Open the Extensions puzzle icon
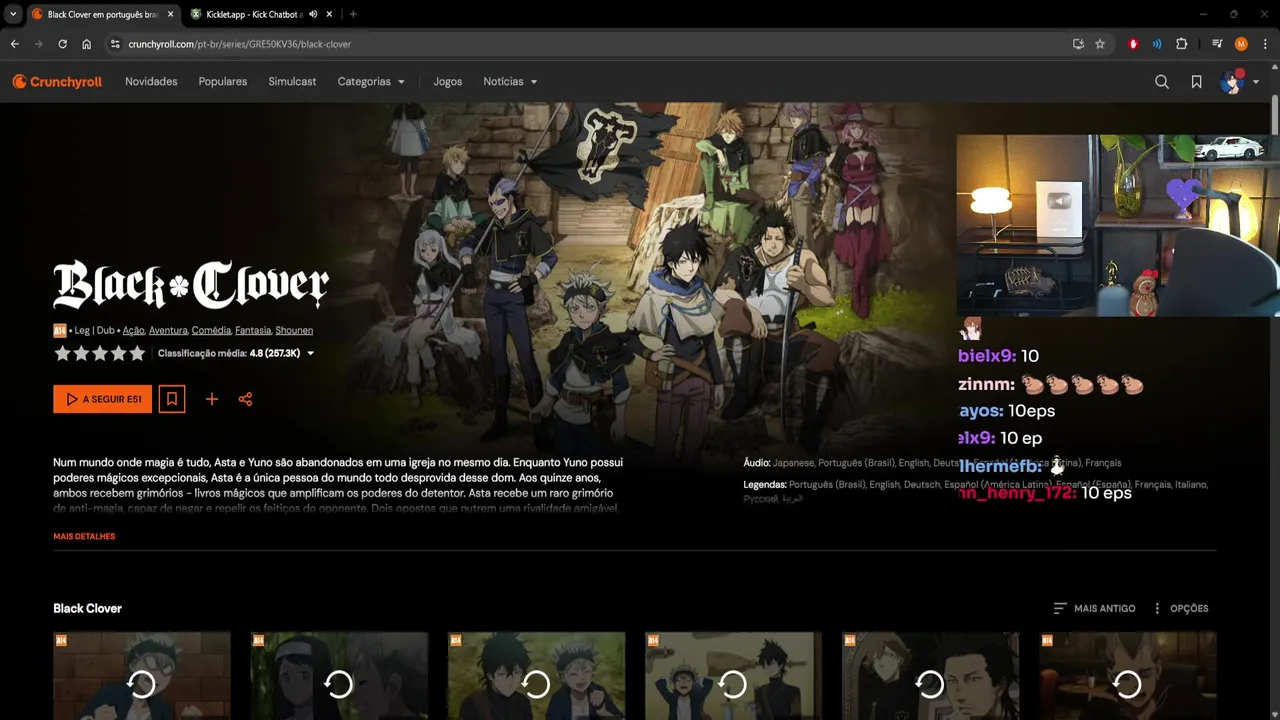 1181,44
